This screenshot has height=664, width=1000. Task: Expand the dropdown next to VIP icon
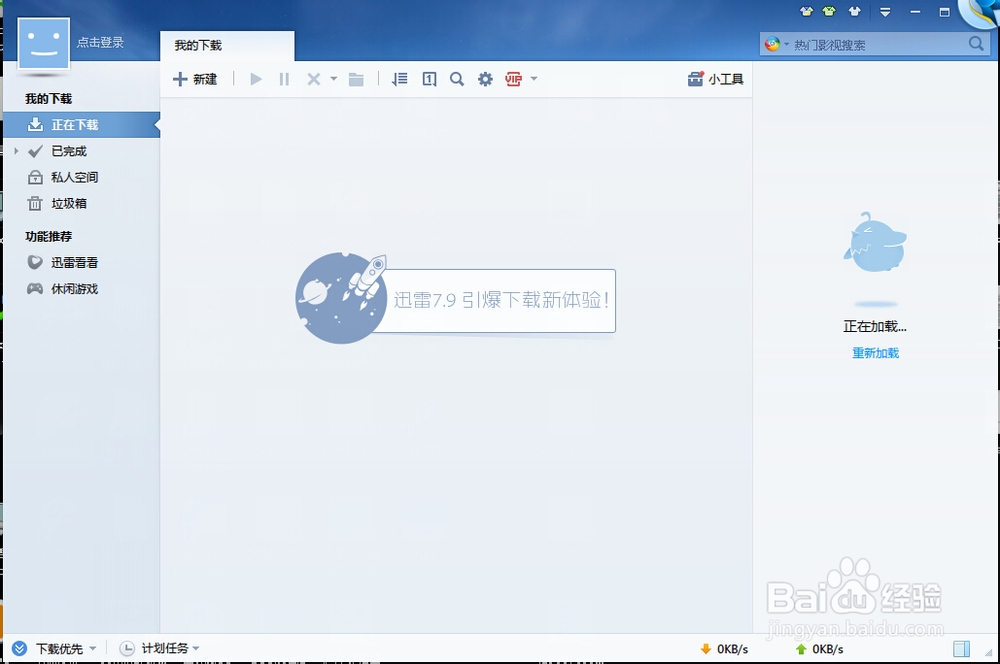click(534, 79)
